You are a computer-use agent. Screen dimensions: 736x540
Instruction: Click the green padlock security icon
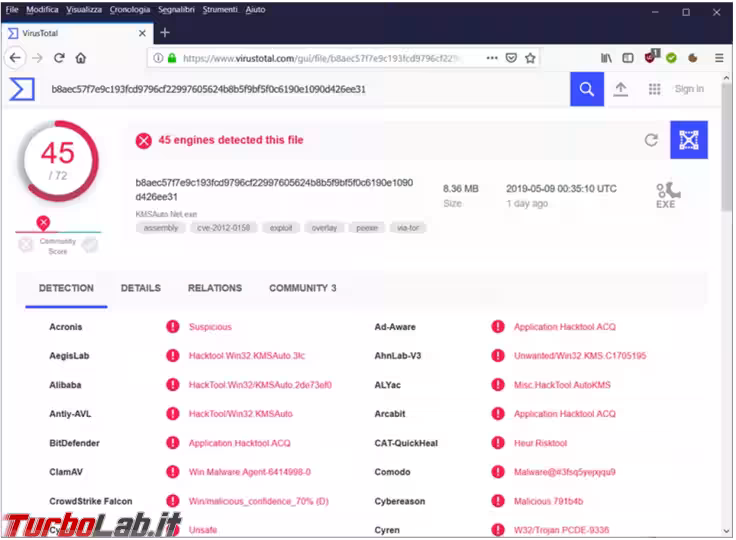point(172,58)
